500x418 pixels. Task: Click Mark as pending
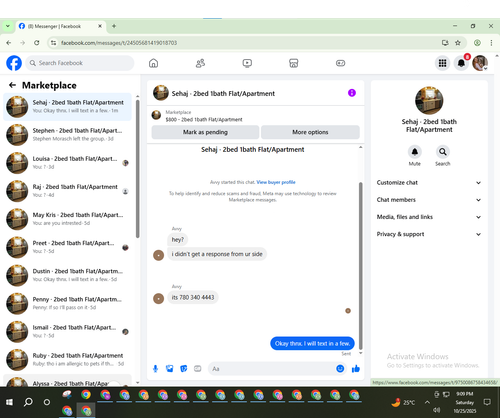[x=205, y=132]
